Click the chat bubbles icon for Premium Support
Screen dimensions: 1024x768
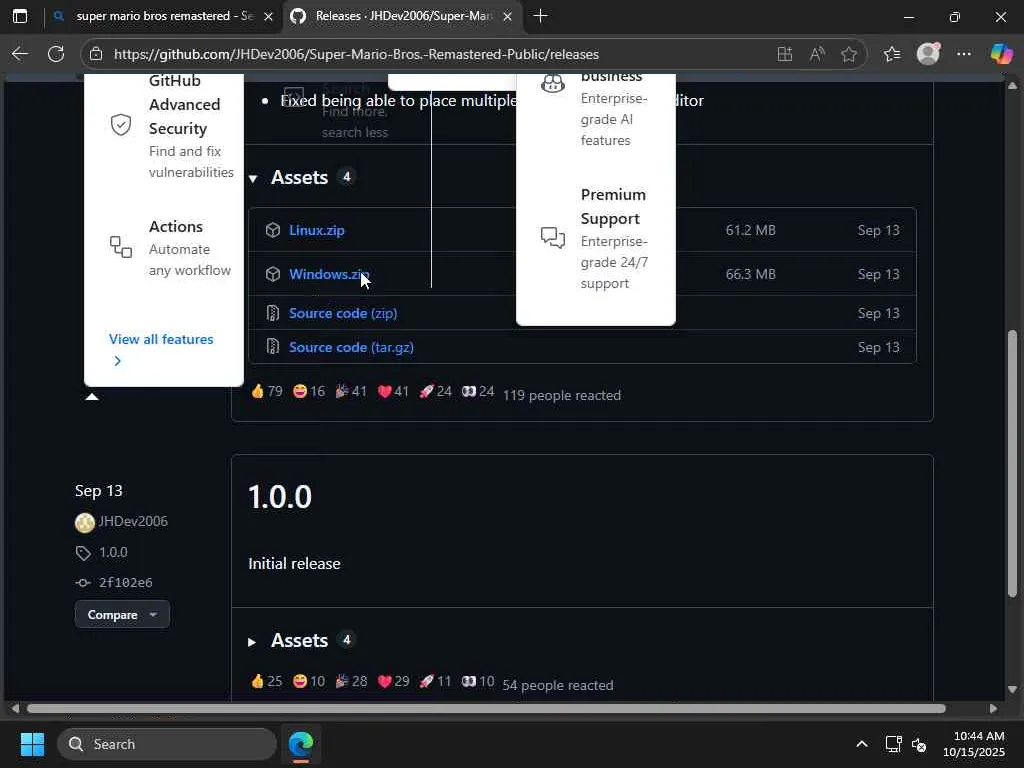pyautogui.click(x=552, y=238)
